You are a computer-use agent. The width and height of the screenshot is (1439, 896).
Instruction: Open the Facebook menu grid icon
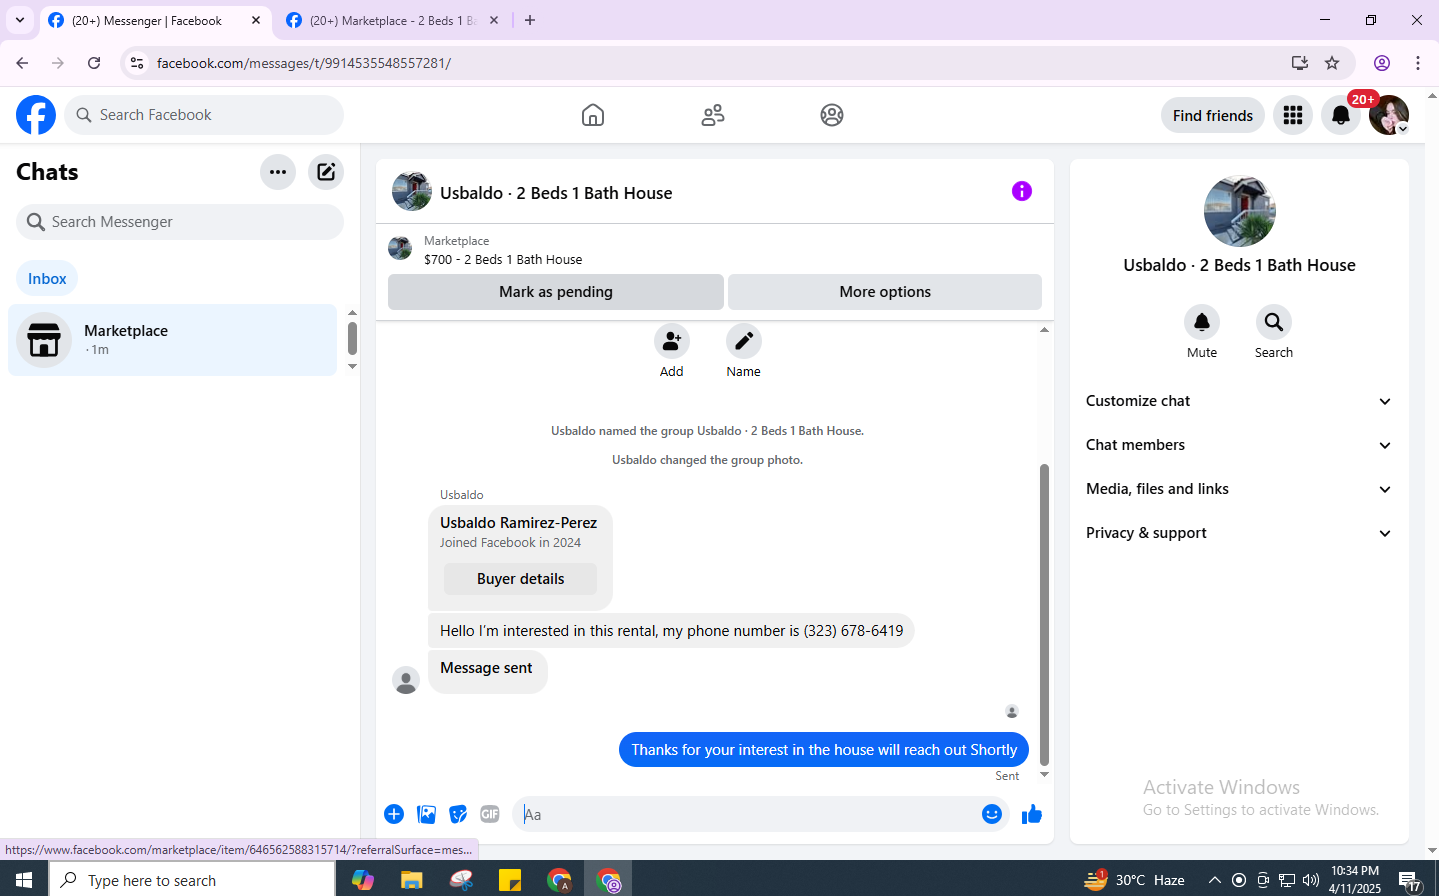[x=1293, y=115]
